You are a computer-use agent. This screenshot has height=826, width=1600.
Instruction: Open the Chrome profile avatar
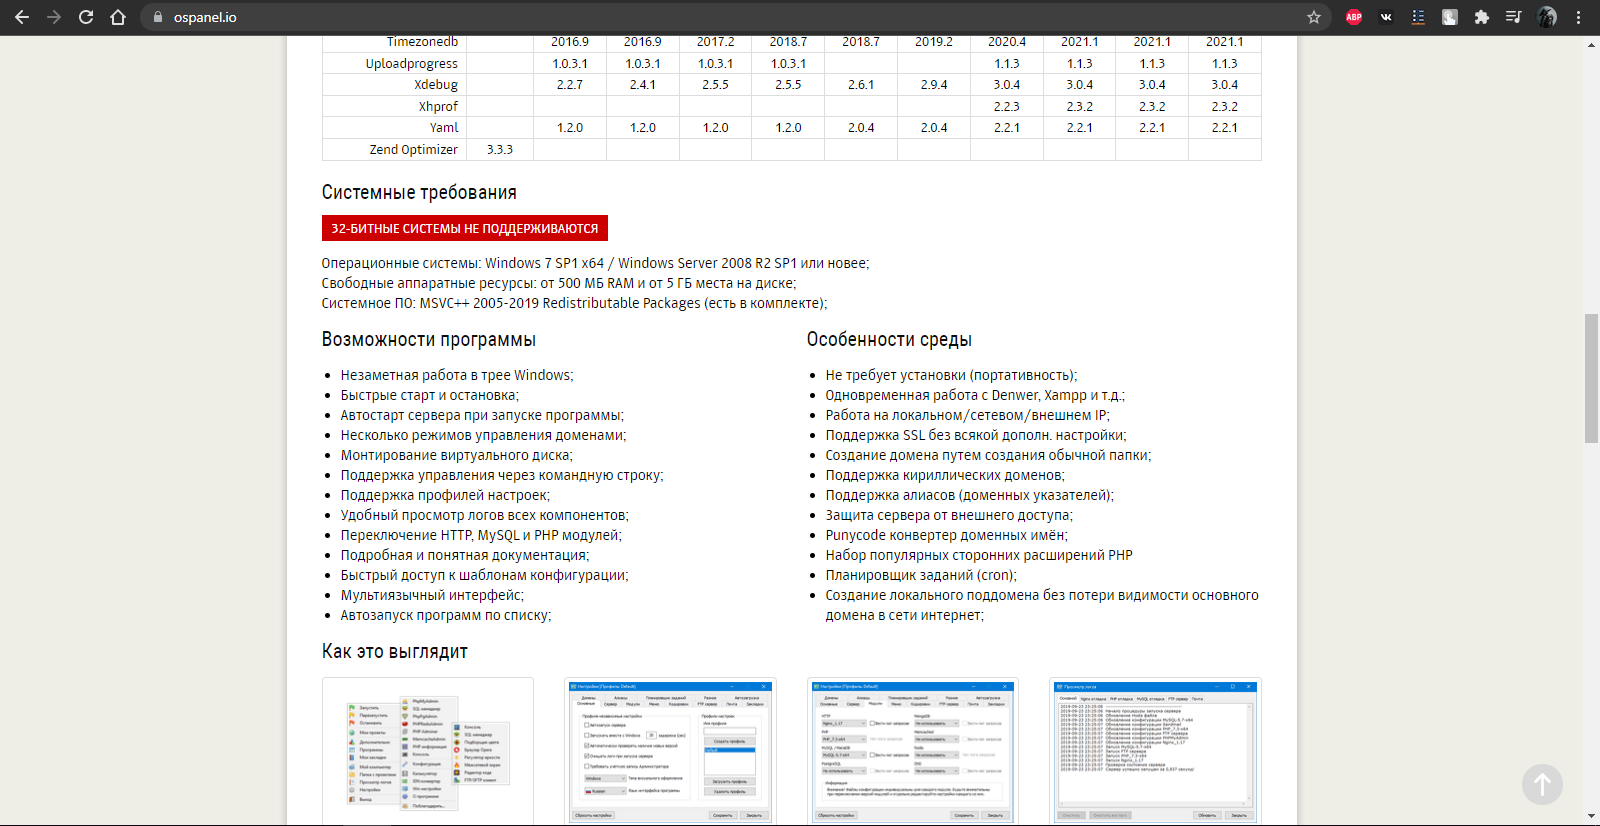click(x=1547, y=17)
